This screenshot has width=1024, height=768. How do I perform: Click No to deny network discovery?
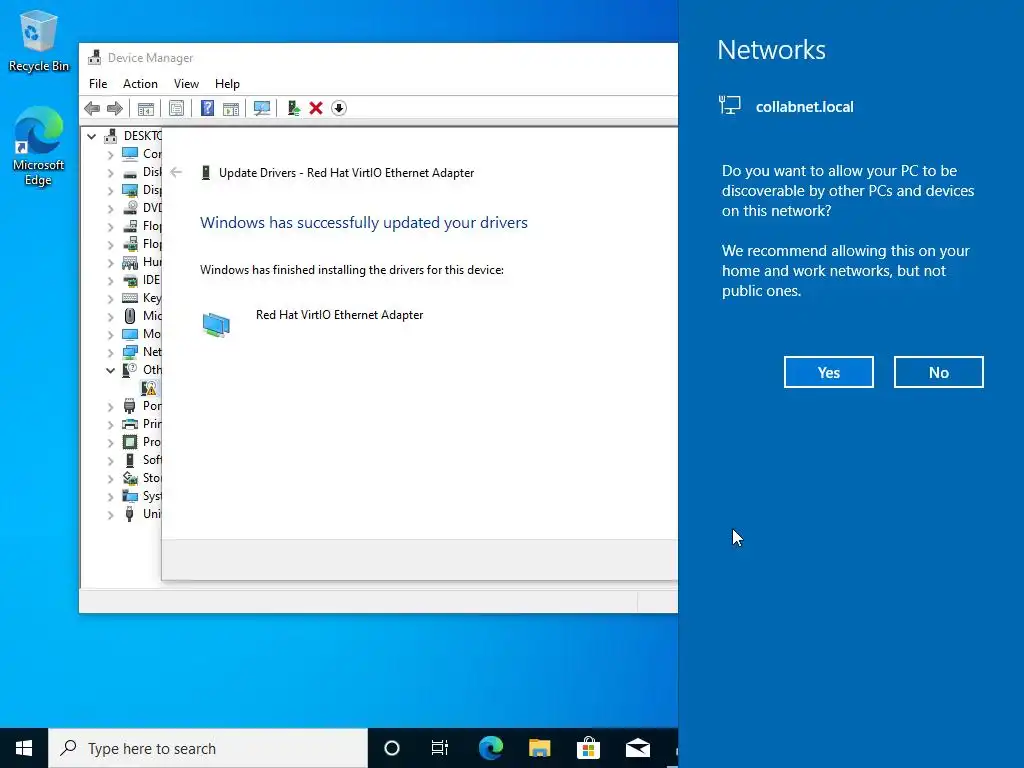coord(938,372)
